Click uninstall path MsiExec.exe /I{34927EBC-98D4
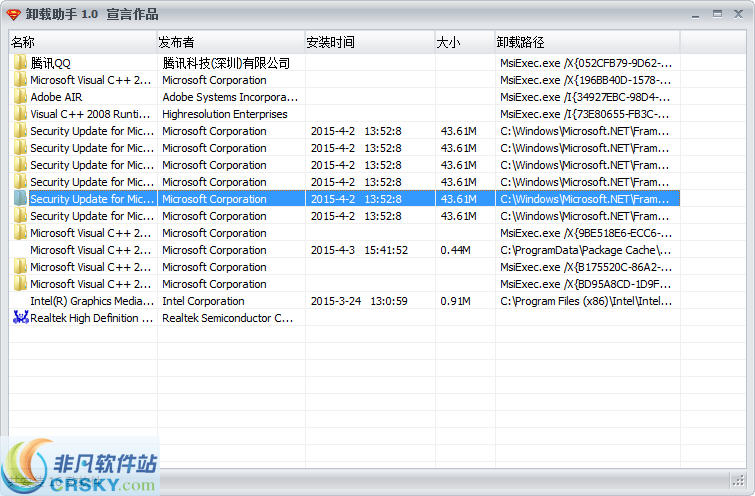755x496 pixels. point(585,97)
